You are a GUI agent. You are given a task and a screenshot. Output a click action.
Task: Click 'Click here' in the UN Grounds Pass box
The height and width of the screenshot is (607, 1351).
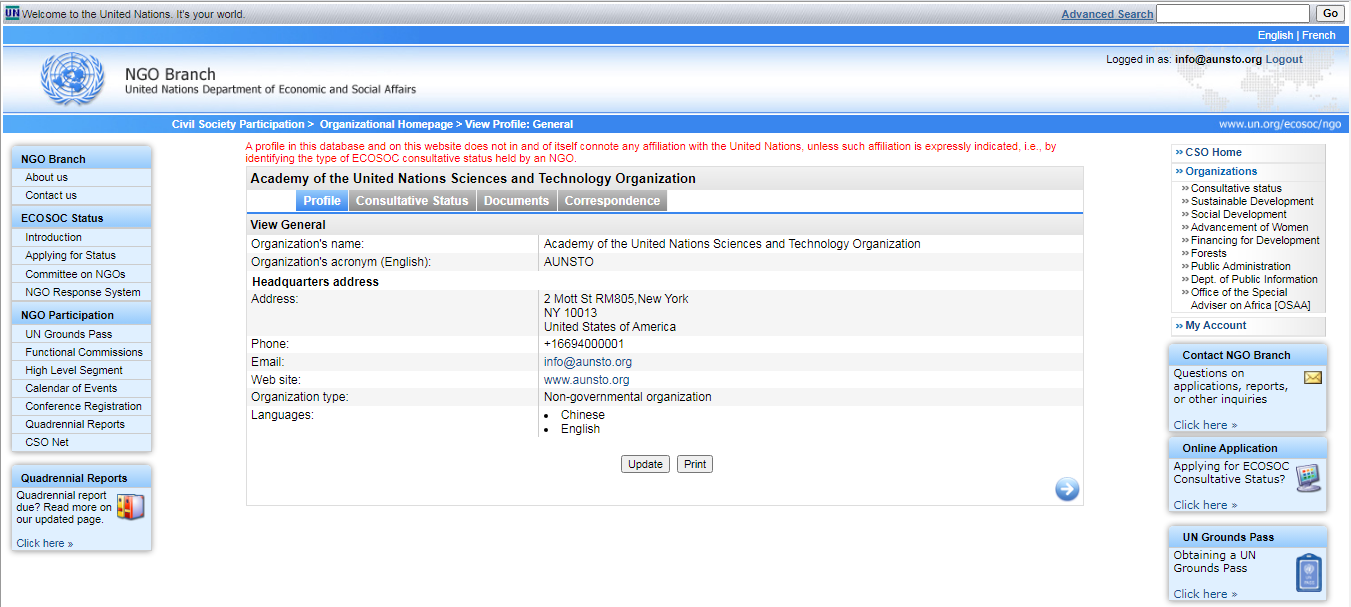point(1205,594)
